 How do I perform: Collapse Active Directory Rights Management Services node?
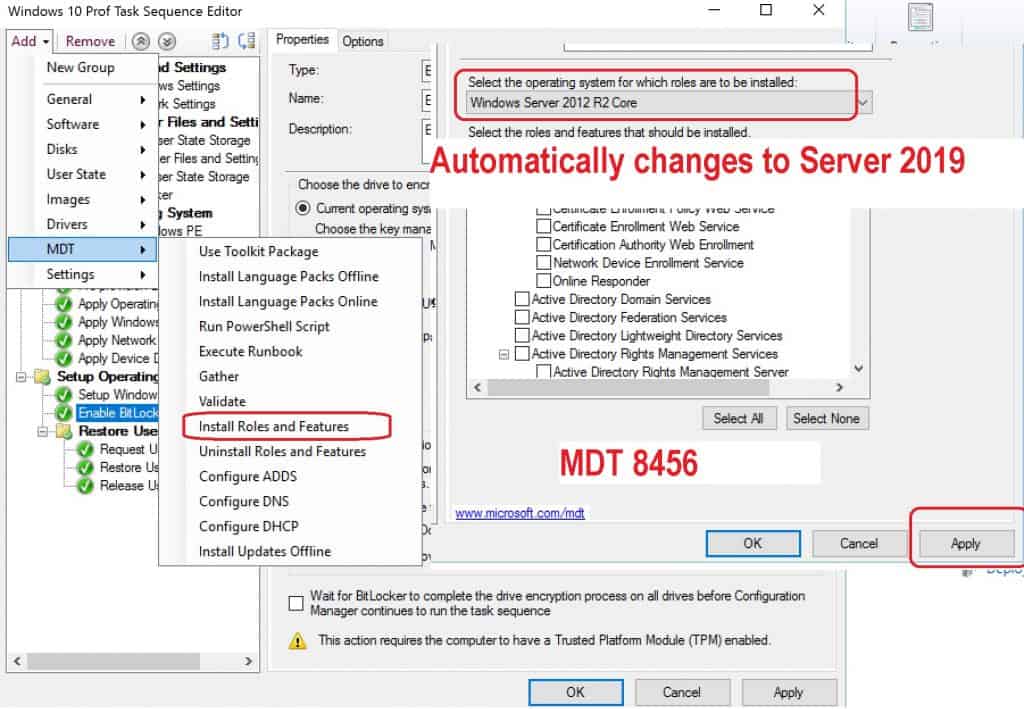pos(504,354)
